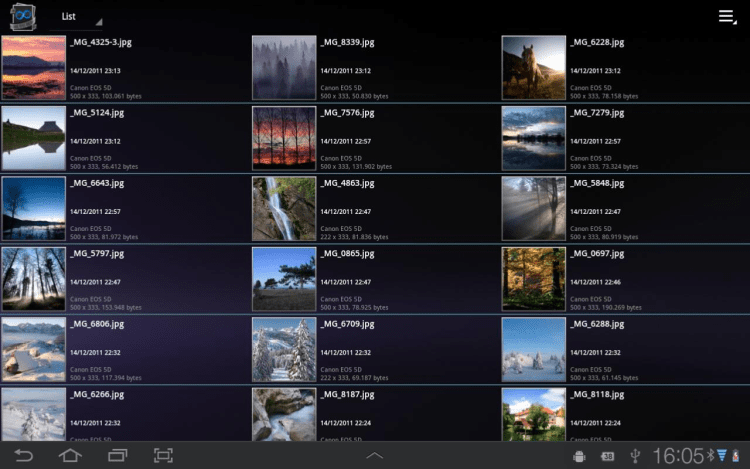Expand the system bar up-chevron
This screenshot has height=469, width=750.
tap(375, 456)
